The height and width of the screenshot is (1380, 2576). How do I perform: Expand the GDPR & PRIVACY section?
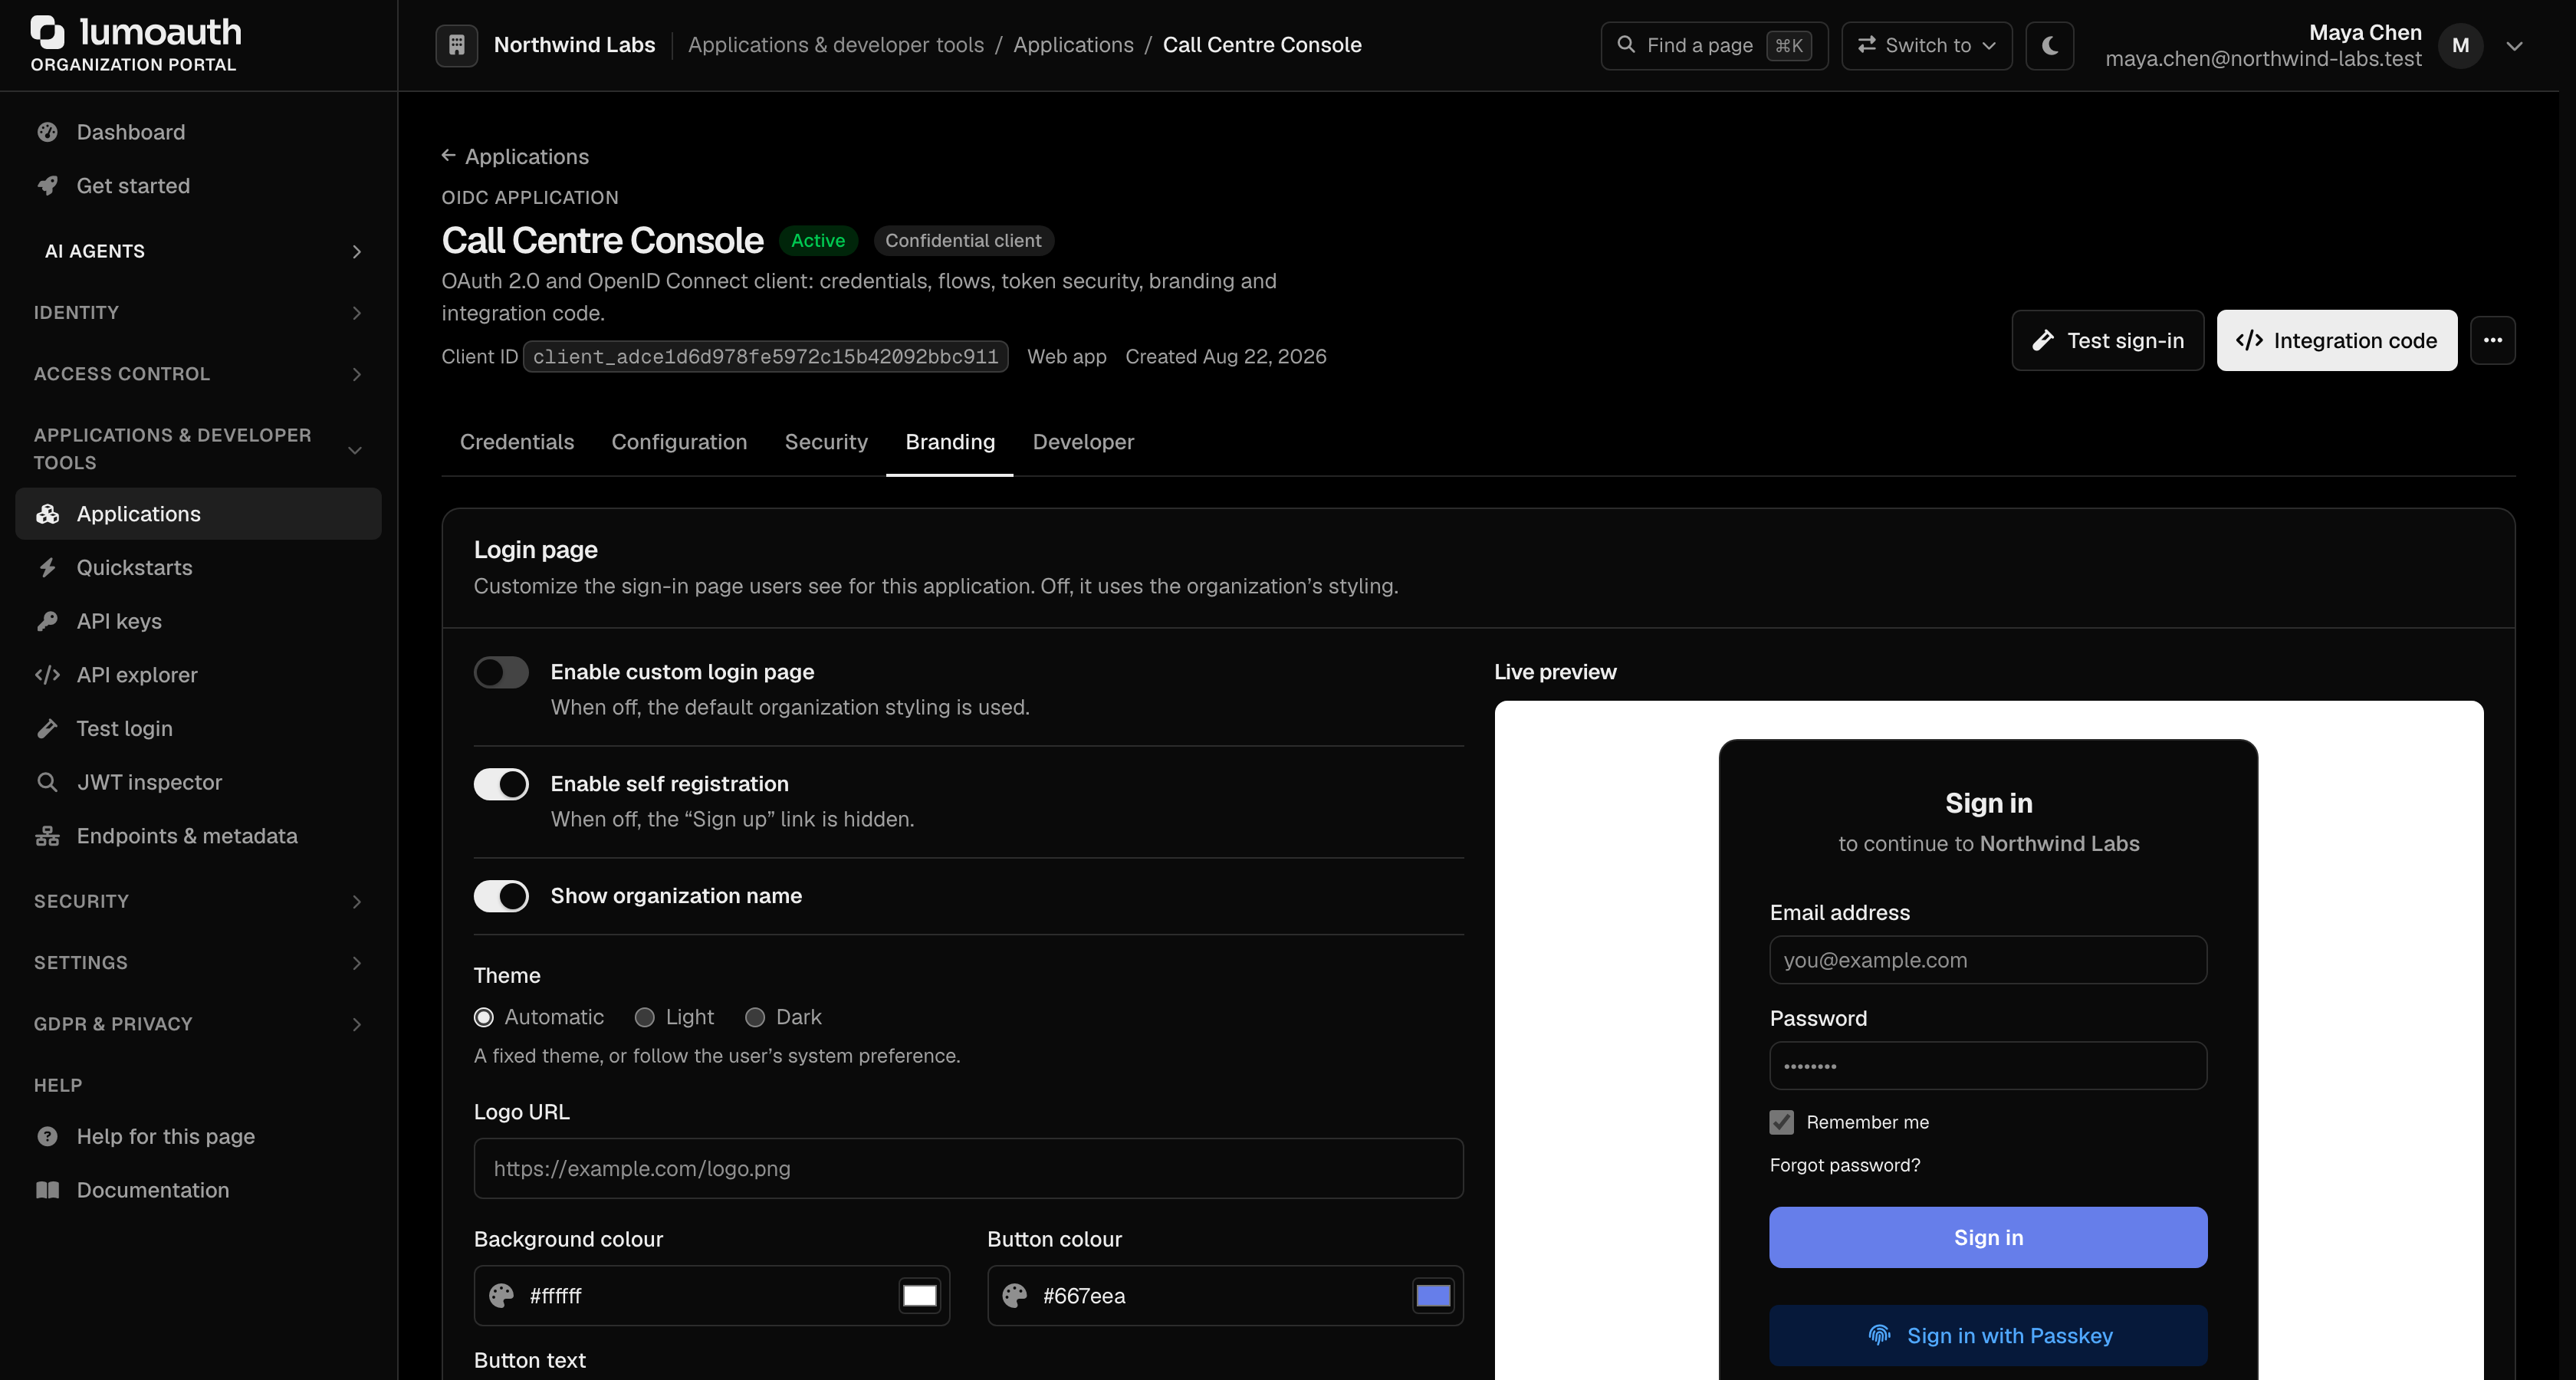[x=198, y=1024]
